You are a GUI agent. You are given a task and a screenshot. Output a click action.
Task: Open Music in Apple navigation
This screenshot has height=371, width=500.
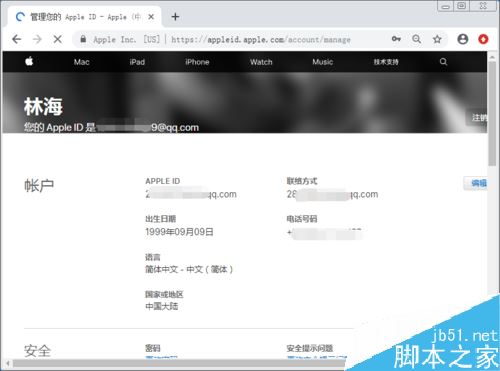[322, 62]
